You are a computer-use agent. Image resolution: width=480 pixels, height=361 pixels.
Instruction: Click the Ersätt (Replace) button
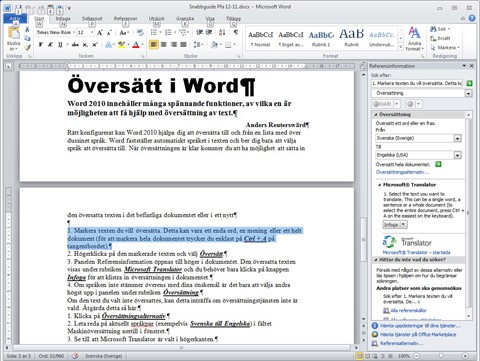click(440, 38)
